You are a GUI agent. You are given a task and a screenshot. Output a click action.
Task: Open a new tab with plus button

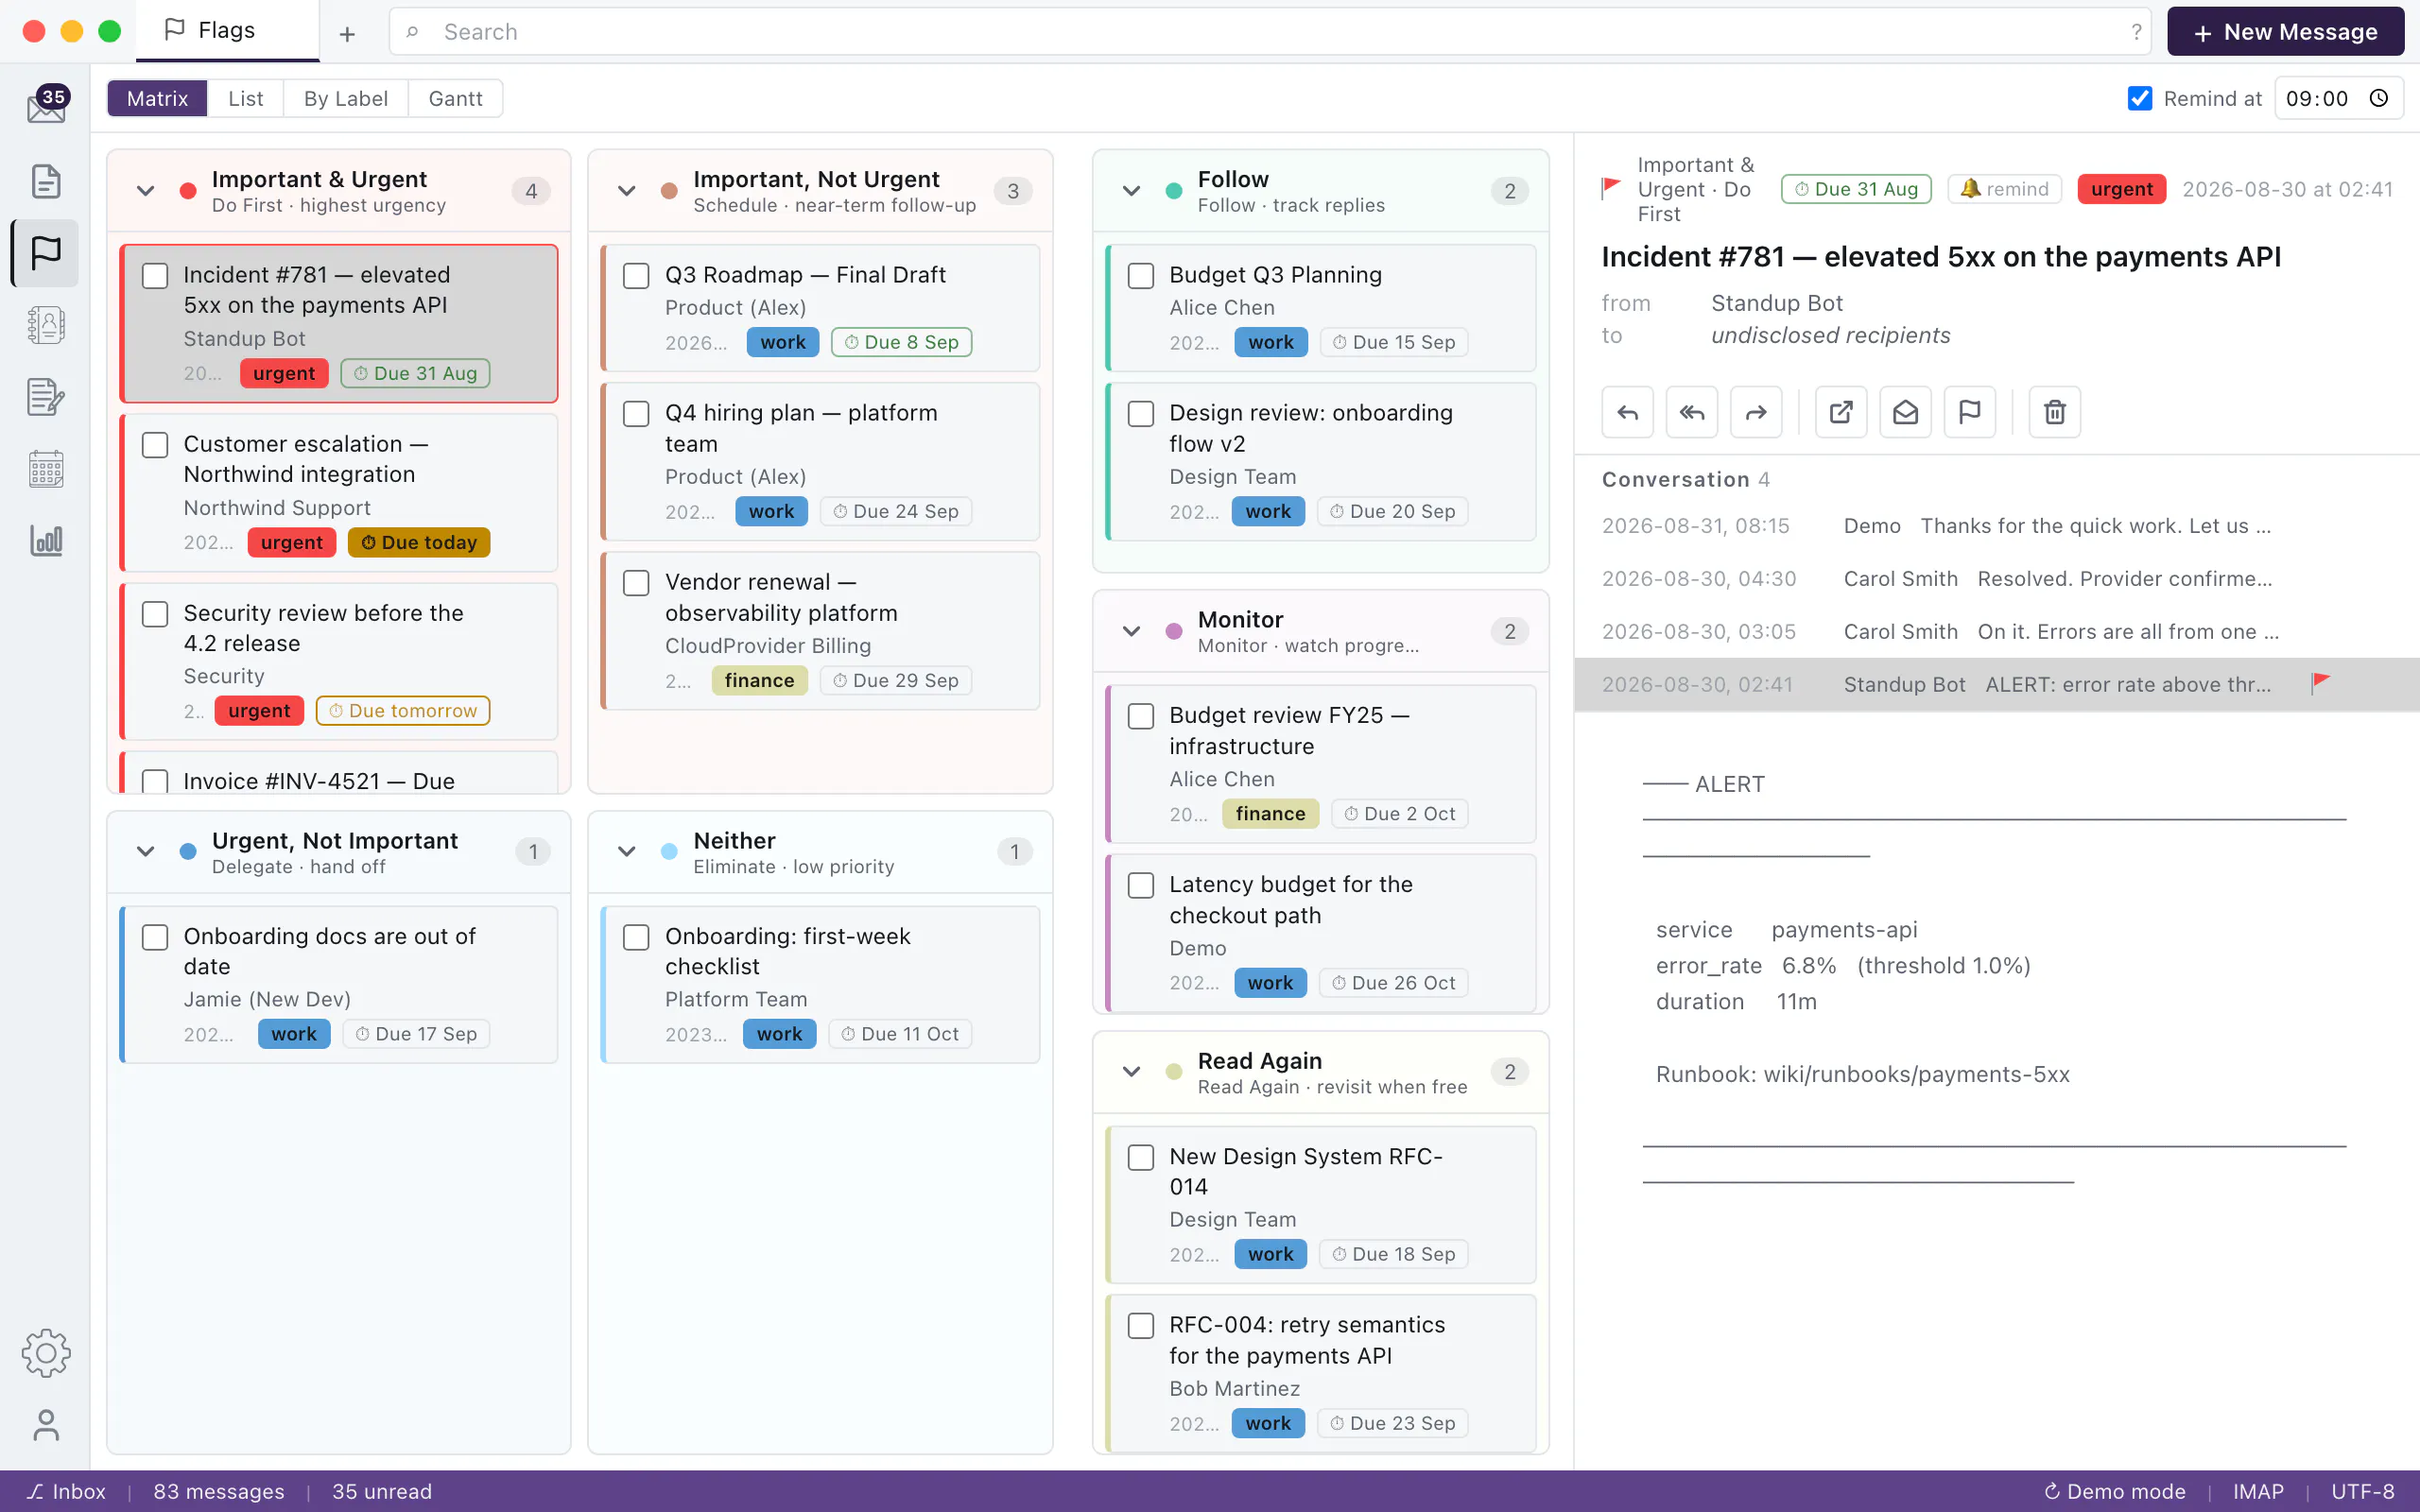click(347, 34)
